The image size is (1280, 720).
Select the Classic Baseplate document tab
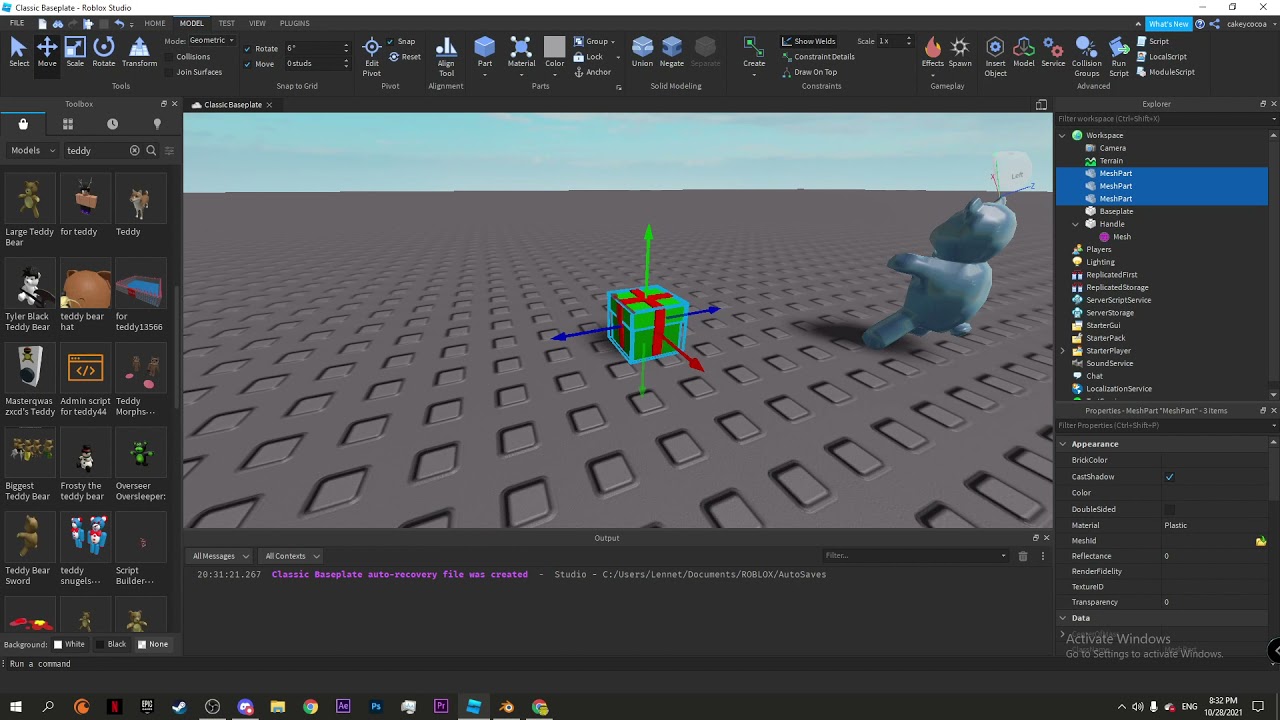pyautogui.click(x=232, y=105)
